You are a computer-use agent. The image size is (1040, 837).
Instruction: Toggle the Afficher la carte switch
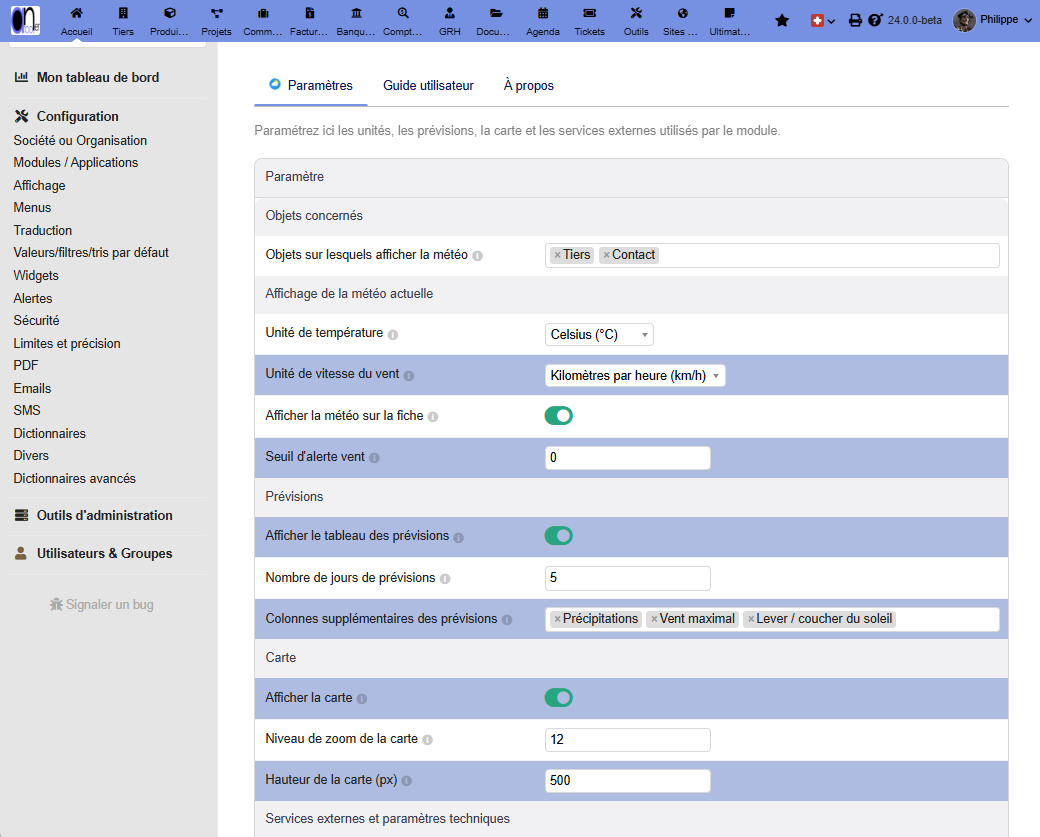click(558, 698)
